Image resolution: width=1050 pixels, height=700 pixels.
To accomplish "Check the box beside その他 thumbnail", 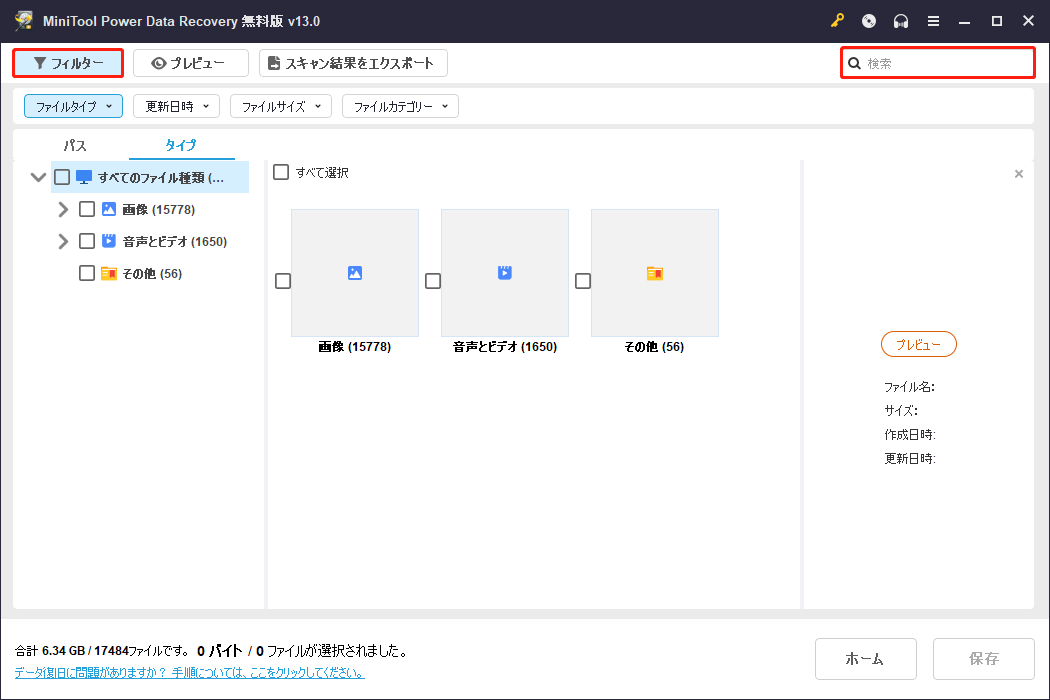I will point(583,281).
